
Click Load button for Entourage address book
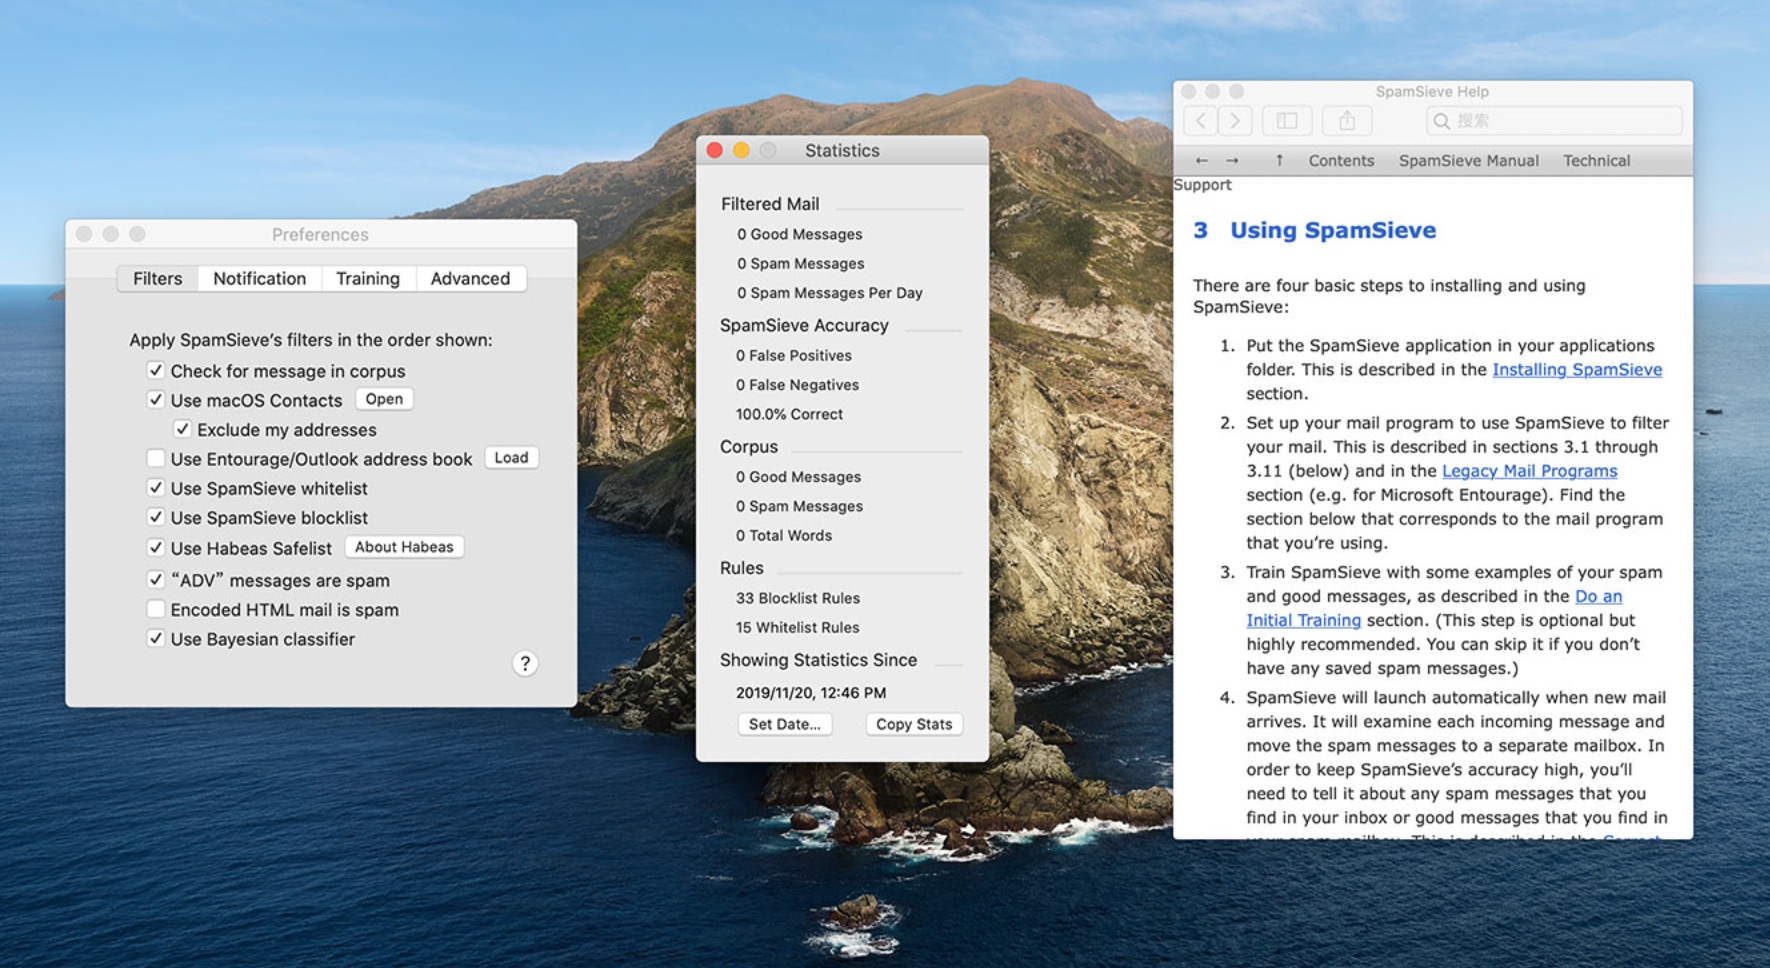point(511,457)
